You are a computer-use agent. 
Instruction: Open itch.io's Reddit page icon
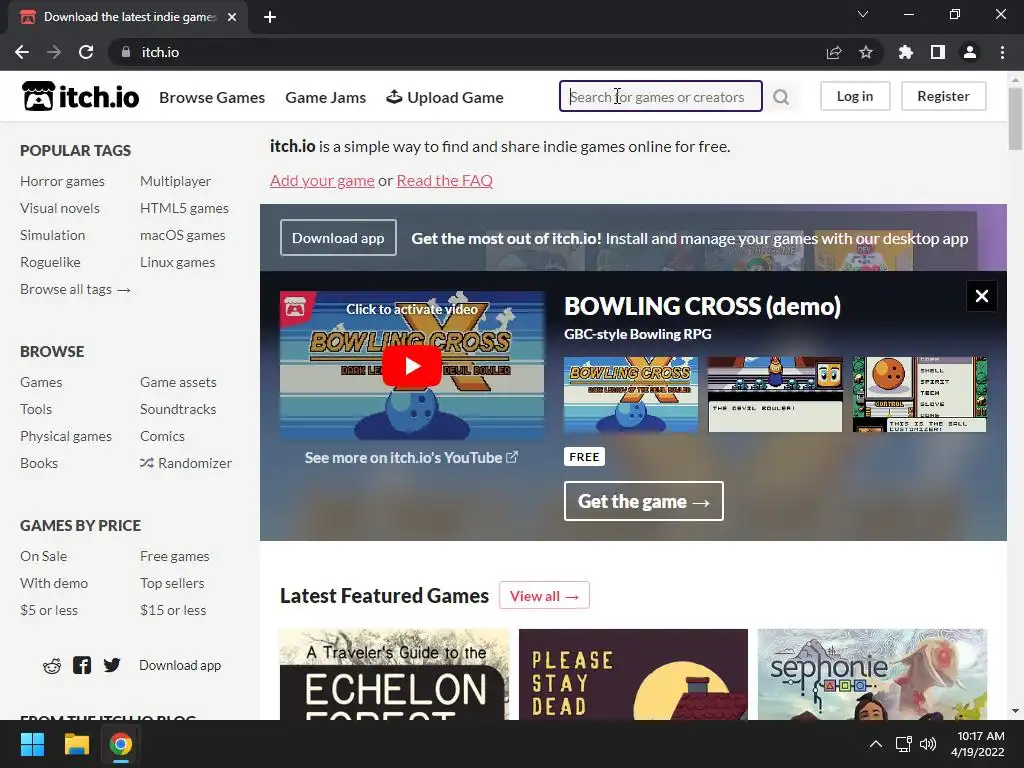tap(52, 665)
